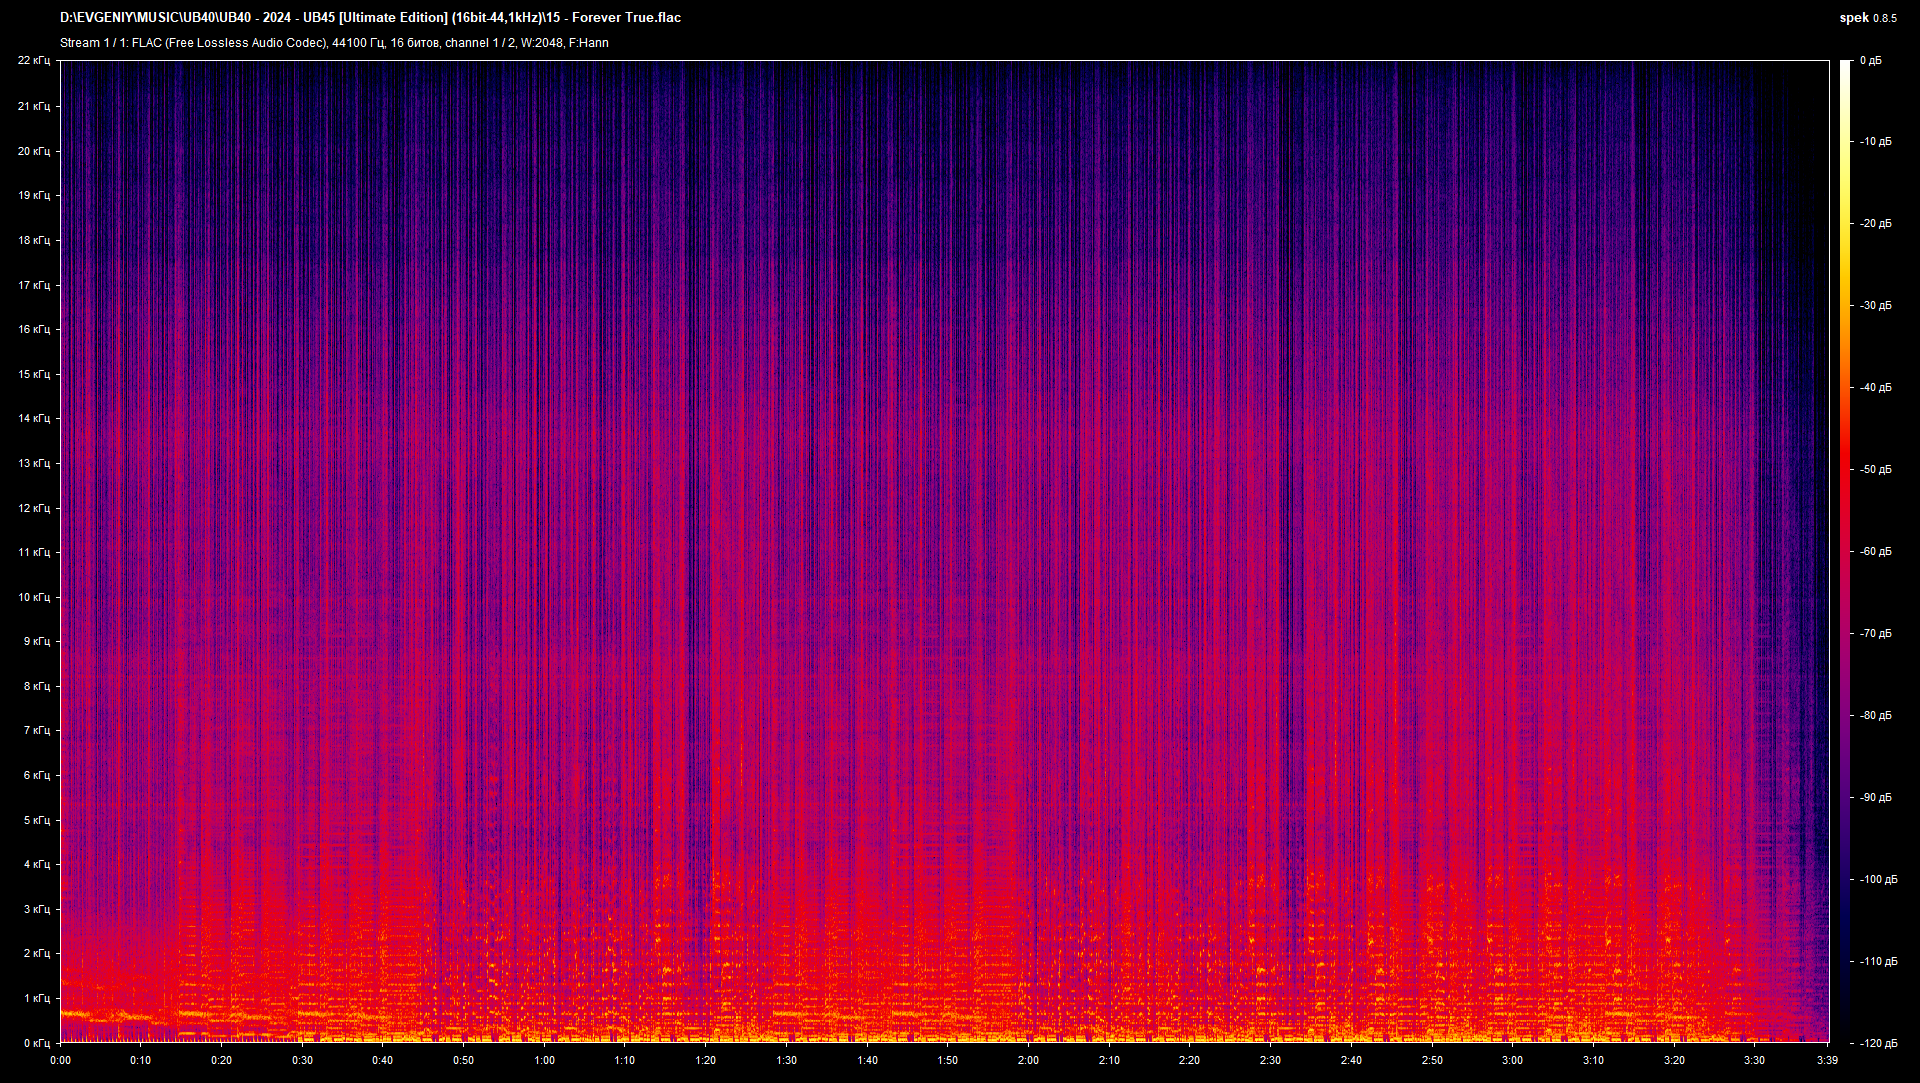The width and height of the screenshot is (1920, 1083).
Task: Click the stream info line with FLAC codec details
Action: (334, 43)
